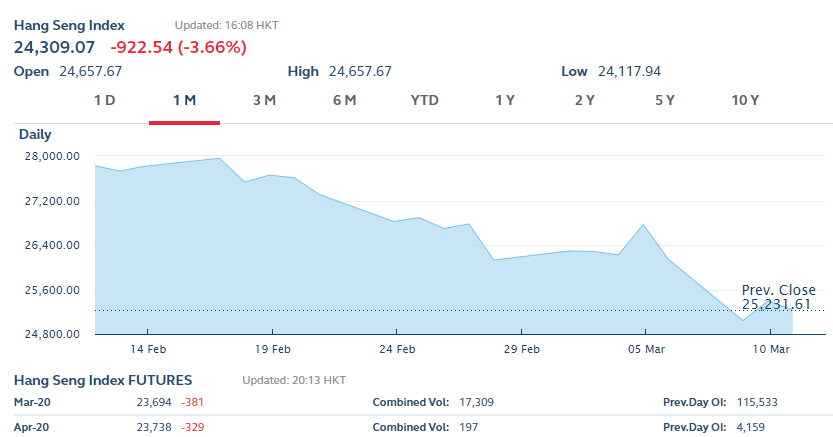Click the Hang Seng Index FUTURES heading
833x437 pixels.
coord(103,380)
